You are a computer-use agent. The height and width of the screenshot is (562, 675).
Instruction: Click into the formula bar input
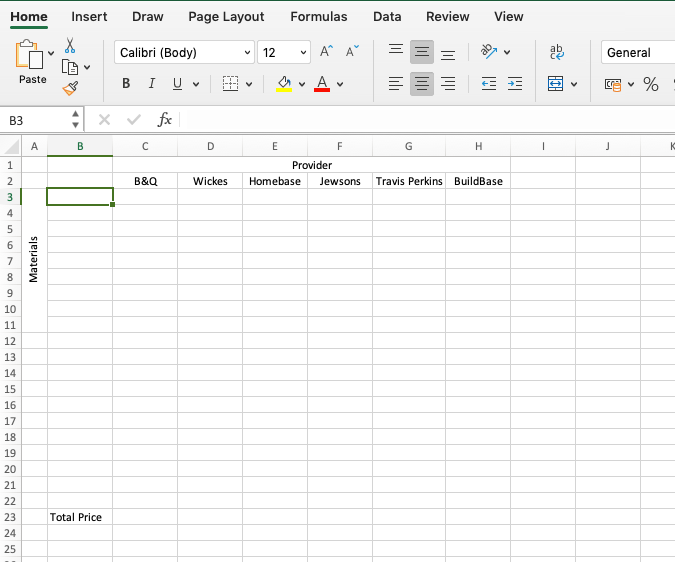426,120
